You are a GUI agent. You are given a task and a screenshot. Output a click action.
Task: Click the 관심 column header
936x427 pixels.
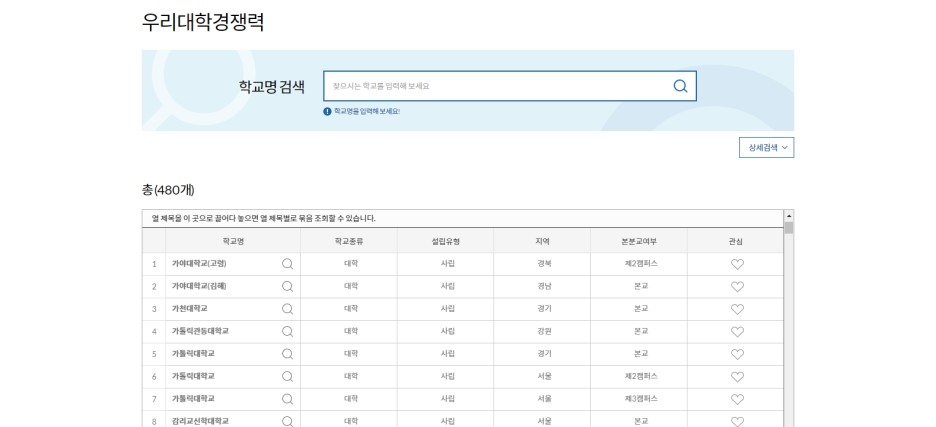click(x=735, y=241)
